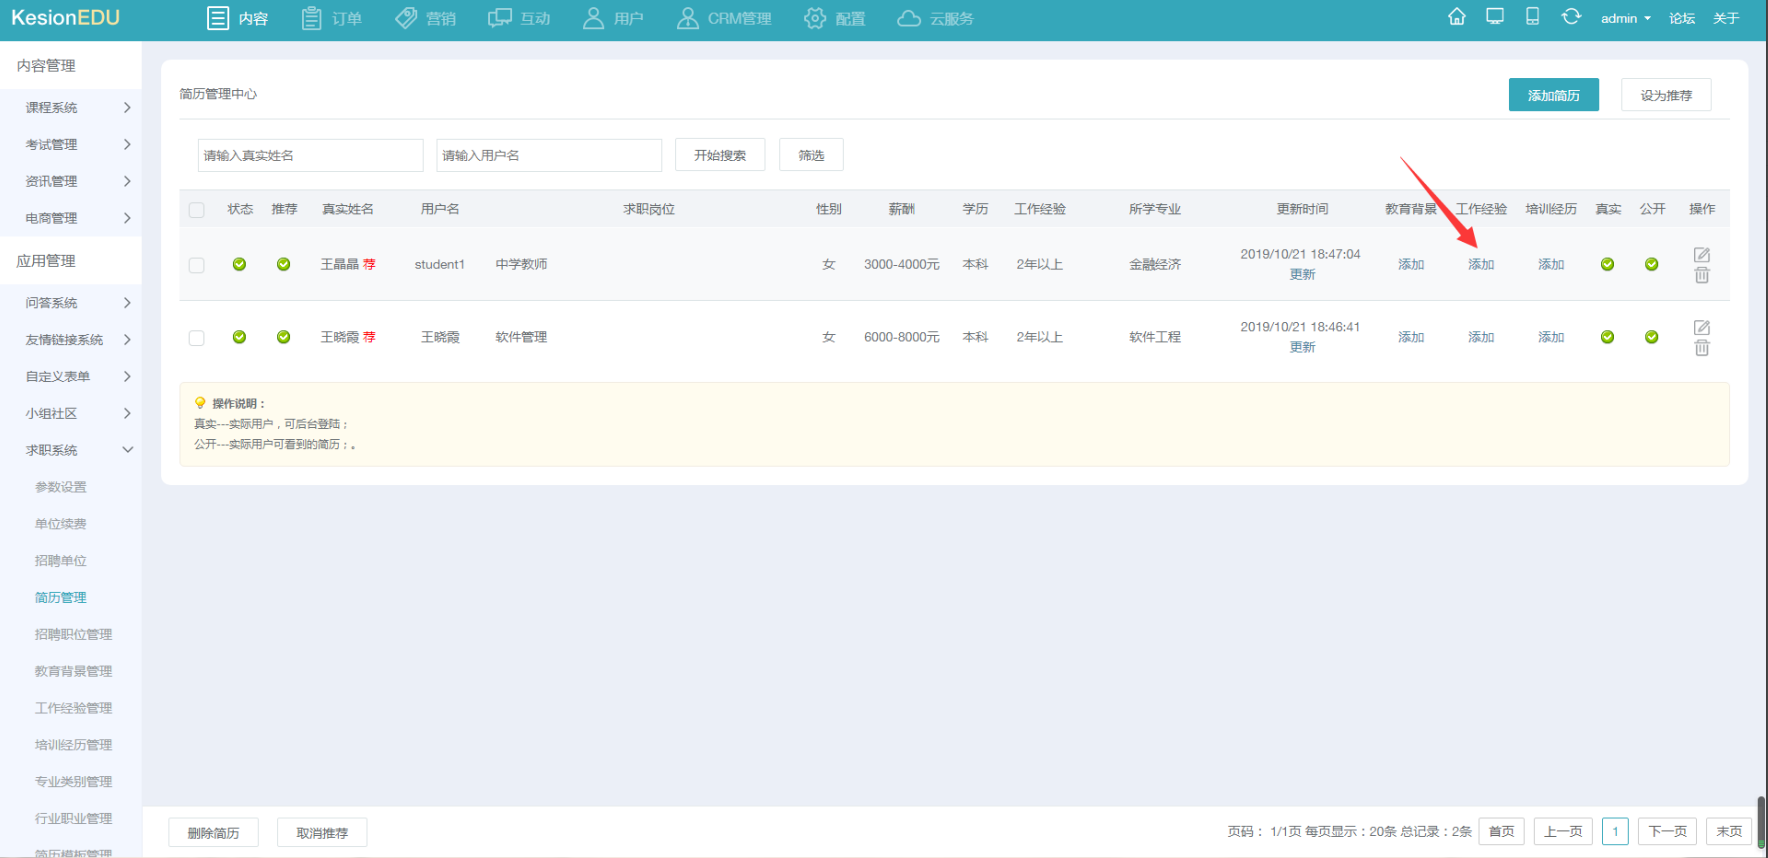Viewport: 1768px width, 858px height.
Task: Toggle the 推荐 status icon for 王晓霞
Action: pyautogui.click(x=283, y=337)
